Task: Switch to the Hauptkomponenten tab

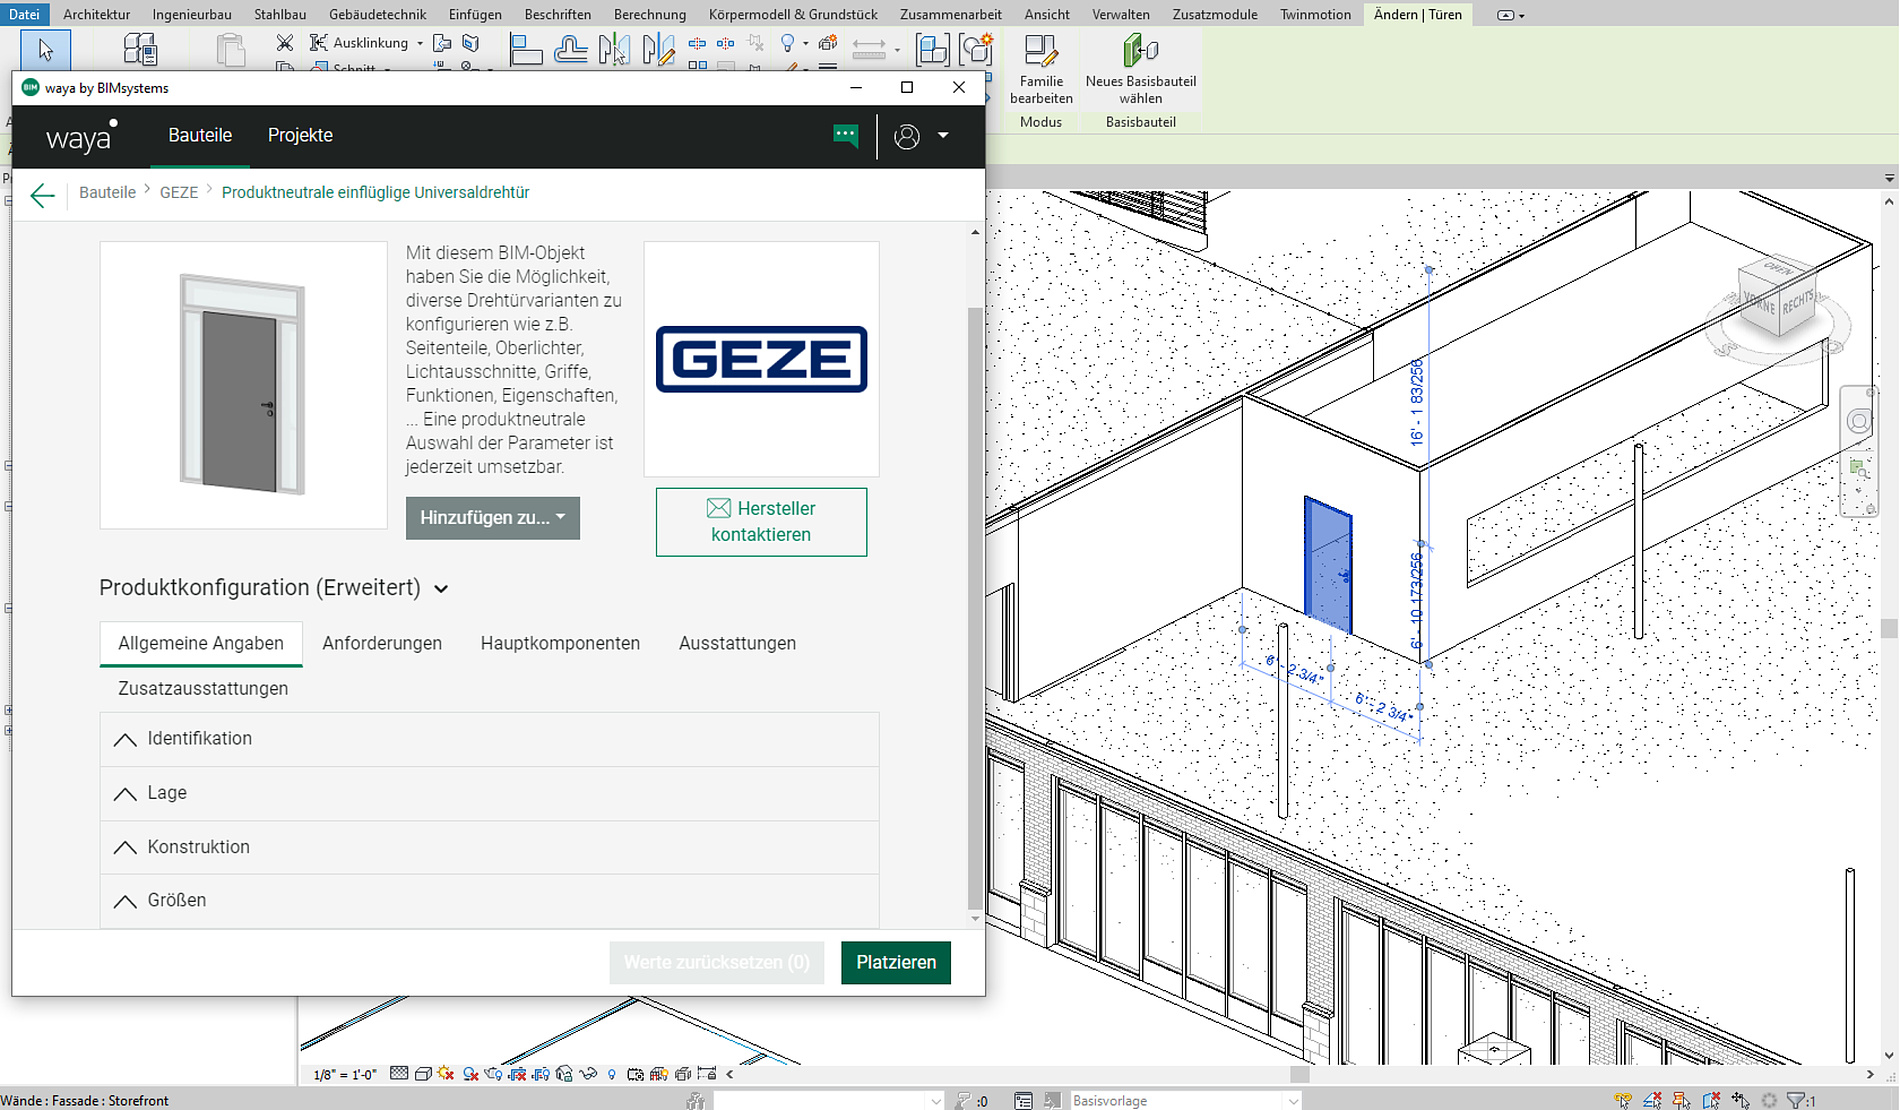Action: point(560,643)
